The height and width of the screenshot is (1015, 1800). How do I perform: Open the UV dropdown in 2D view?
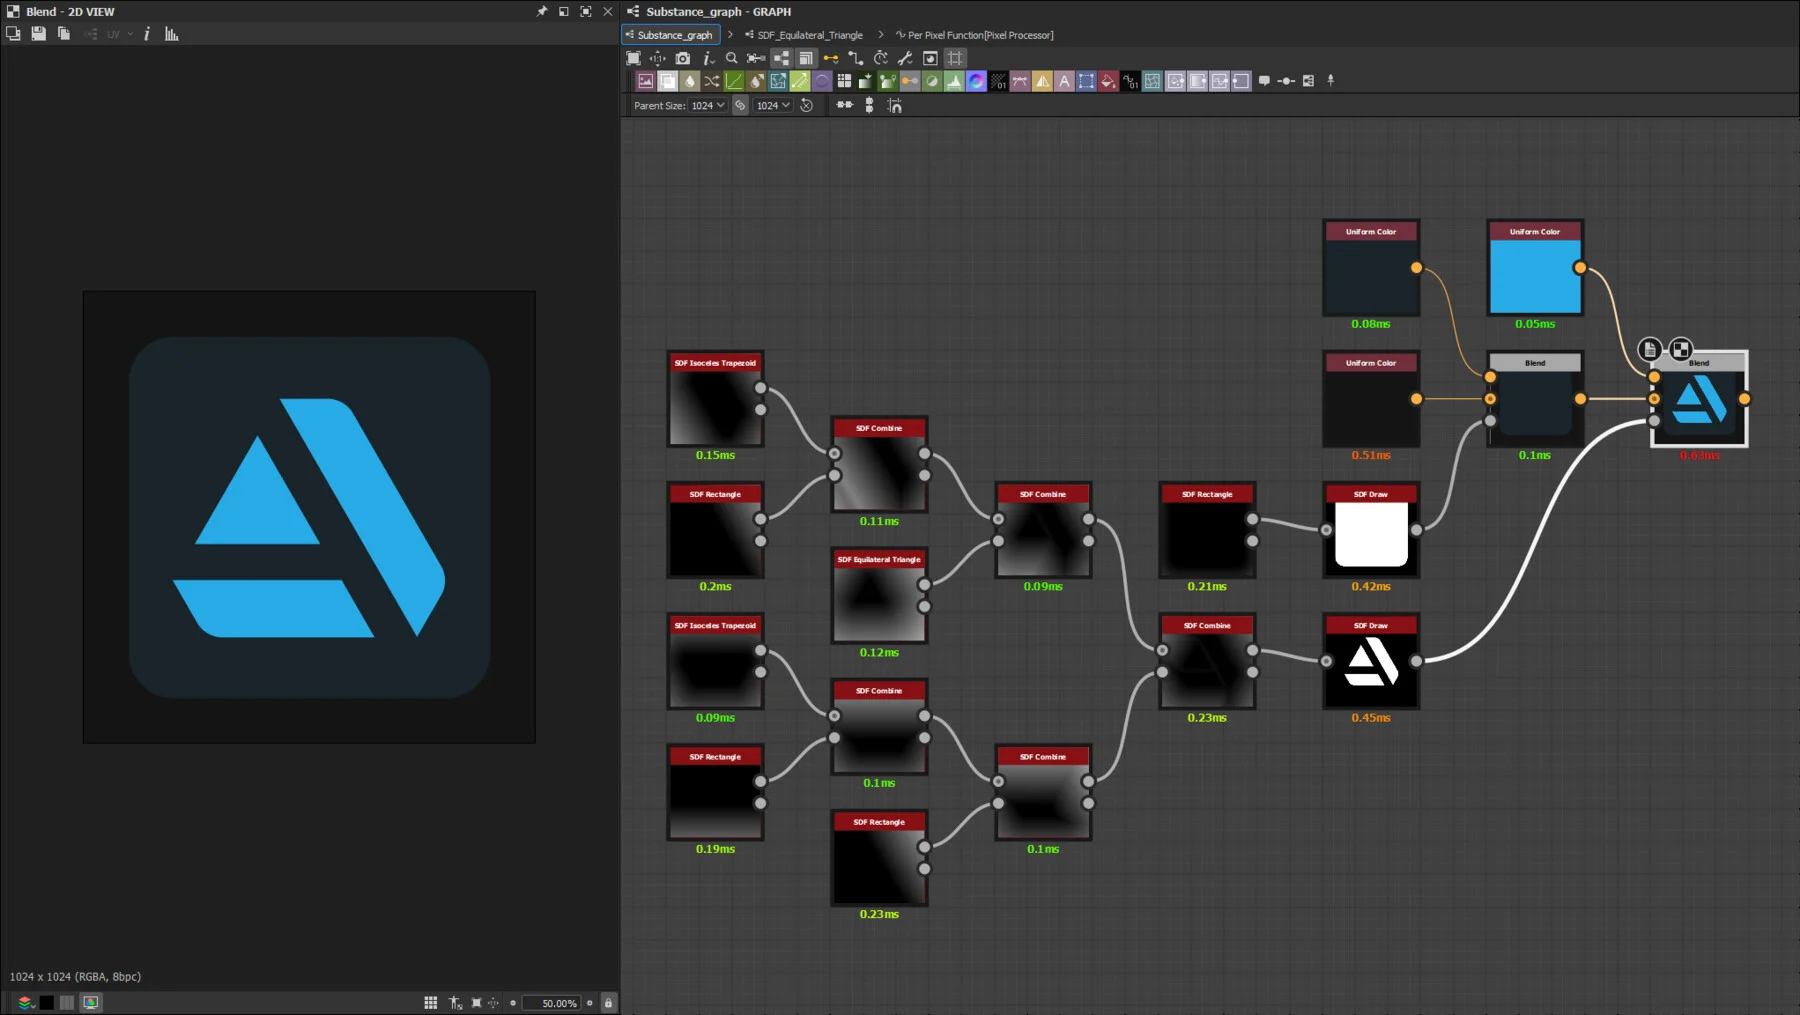tap(119, 34)
